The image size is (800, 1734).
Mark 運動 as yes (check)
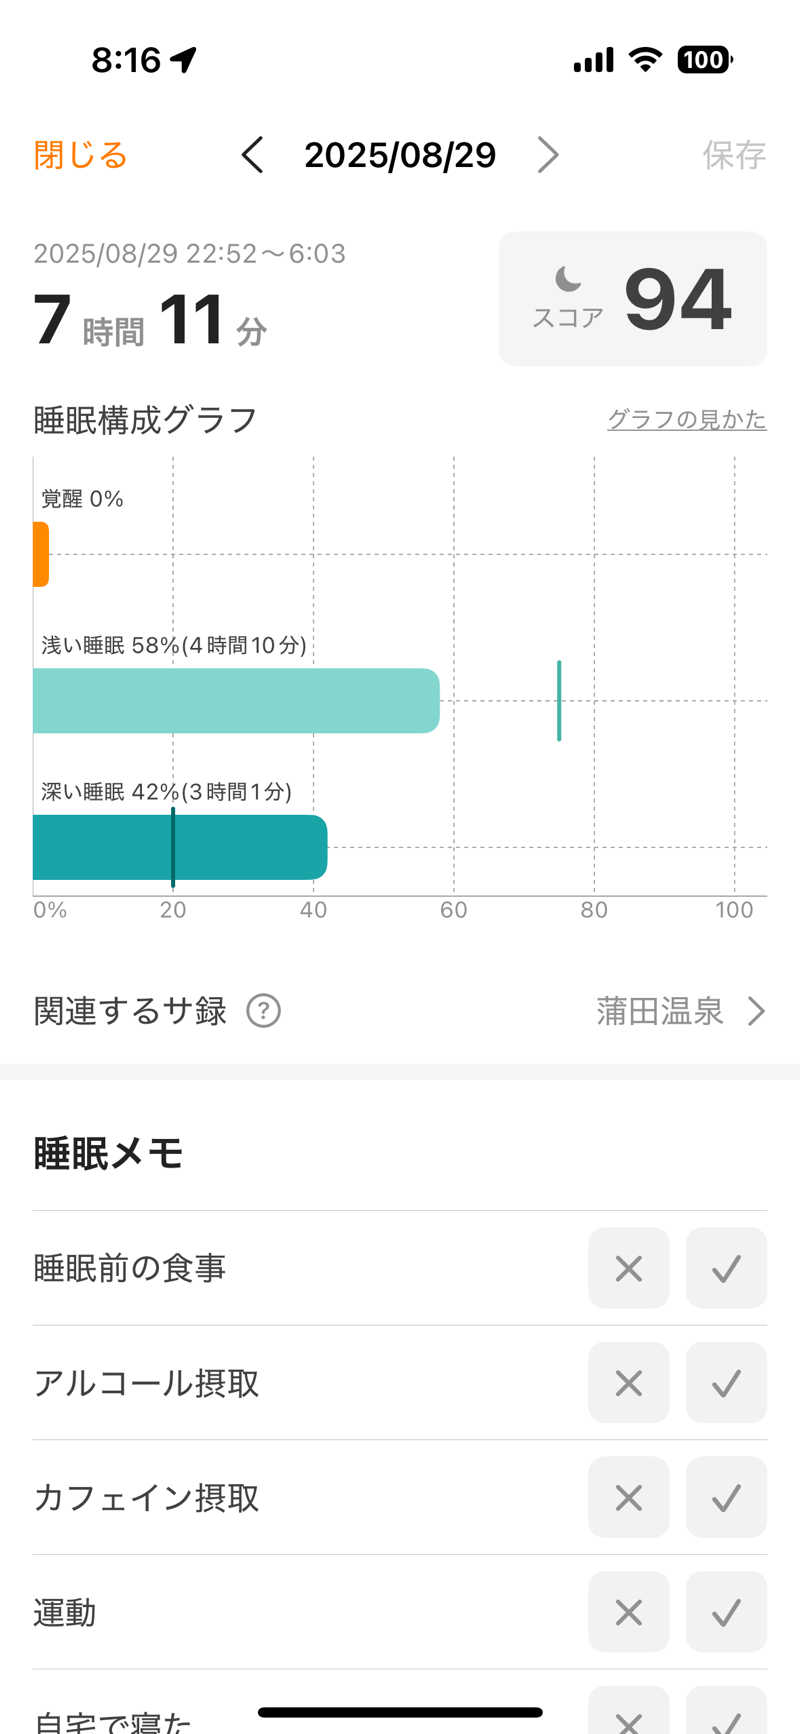click(726, 1612)
